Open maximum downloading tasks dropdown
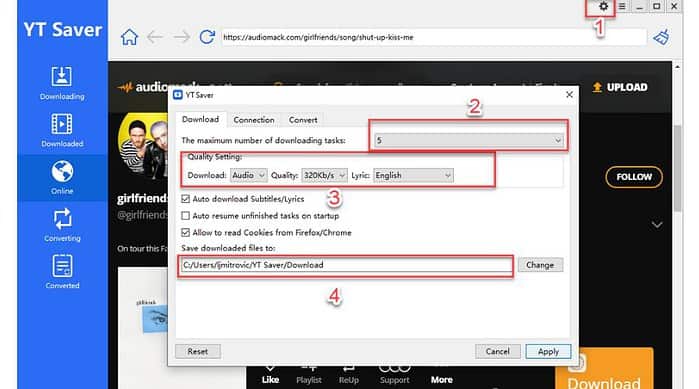699x389 pixels. pyautogui.click(x=469, y=140)
